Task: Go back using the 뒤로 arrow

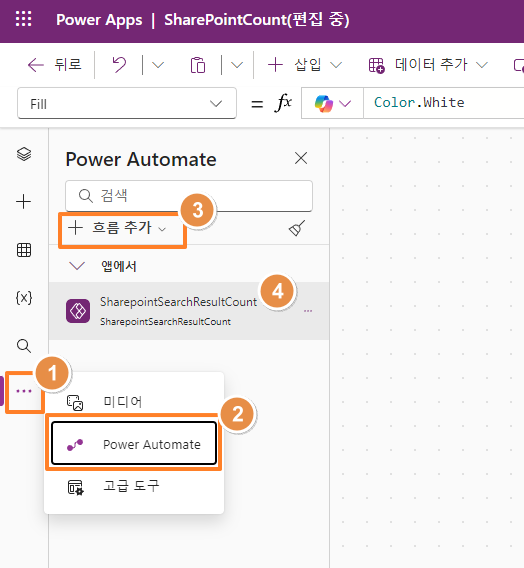Action: 55,65
